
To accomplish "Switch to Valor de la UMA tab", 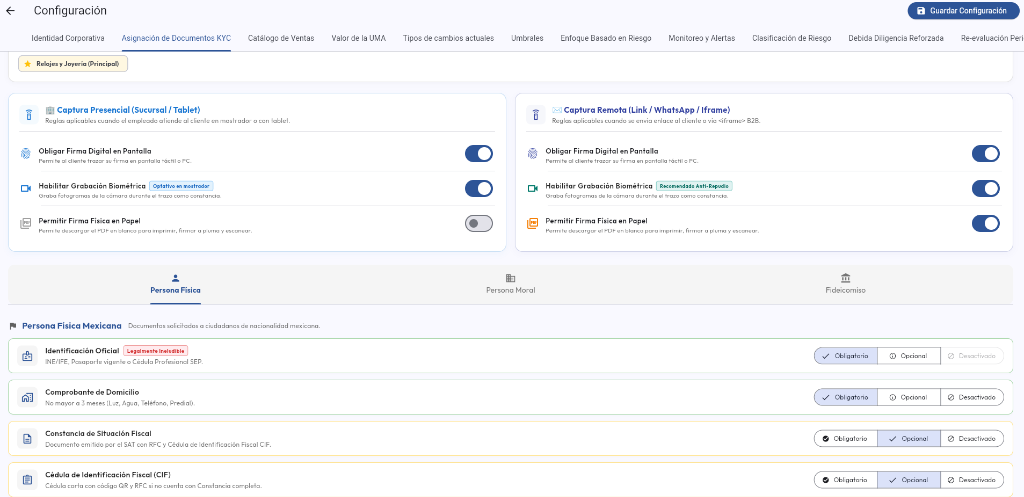I will [x=359, y=39].
